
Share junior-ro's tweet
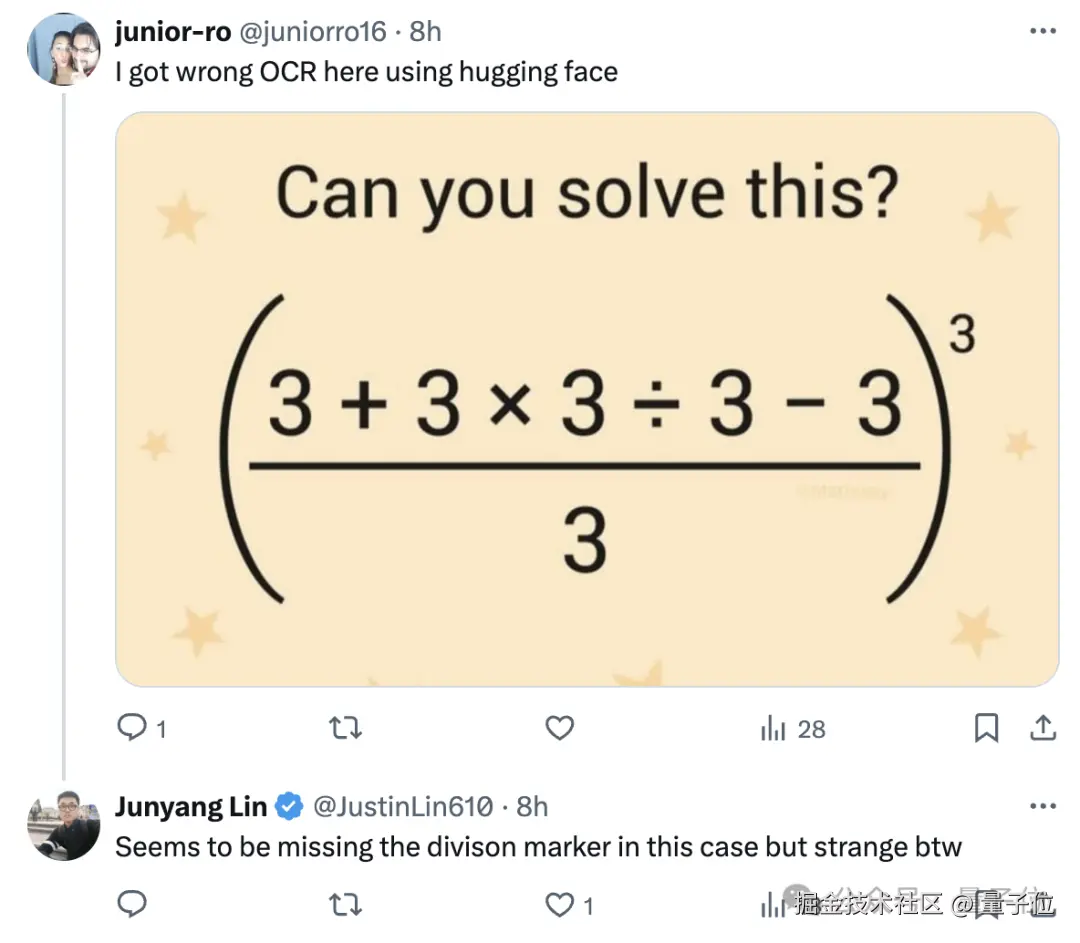(x=1043, y=728)
